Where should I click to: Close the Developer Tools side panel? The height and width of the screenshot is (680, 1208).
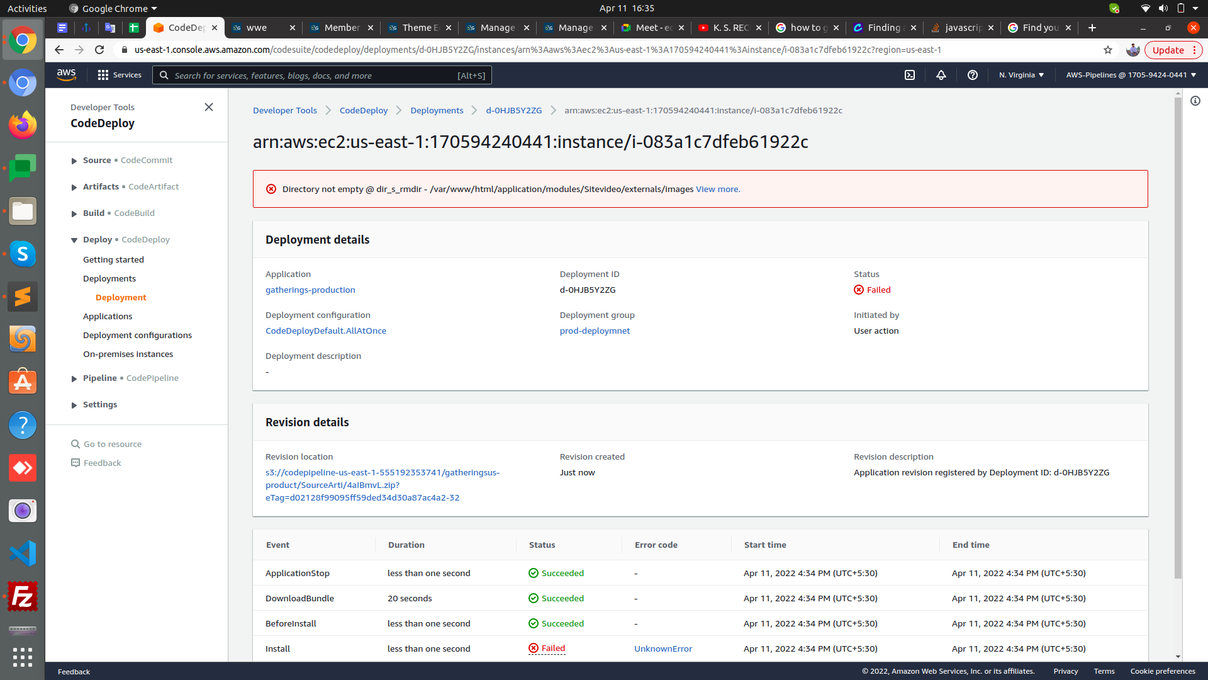point(208,107)
